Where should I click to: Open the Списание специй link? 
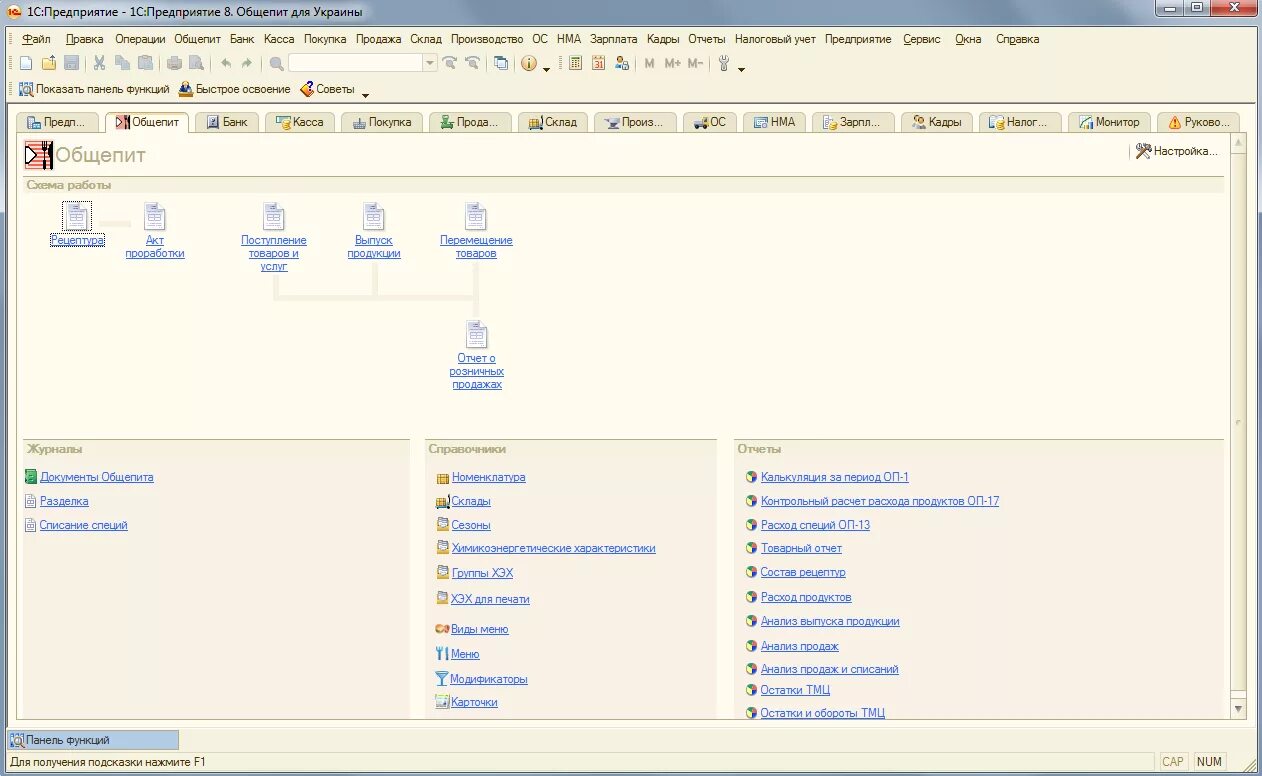point(84,525)
